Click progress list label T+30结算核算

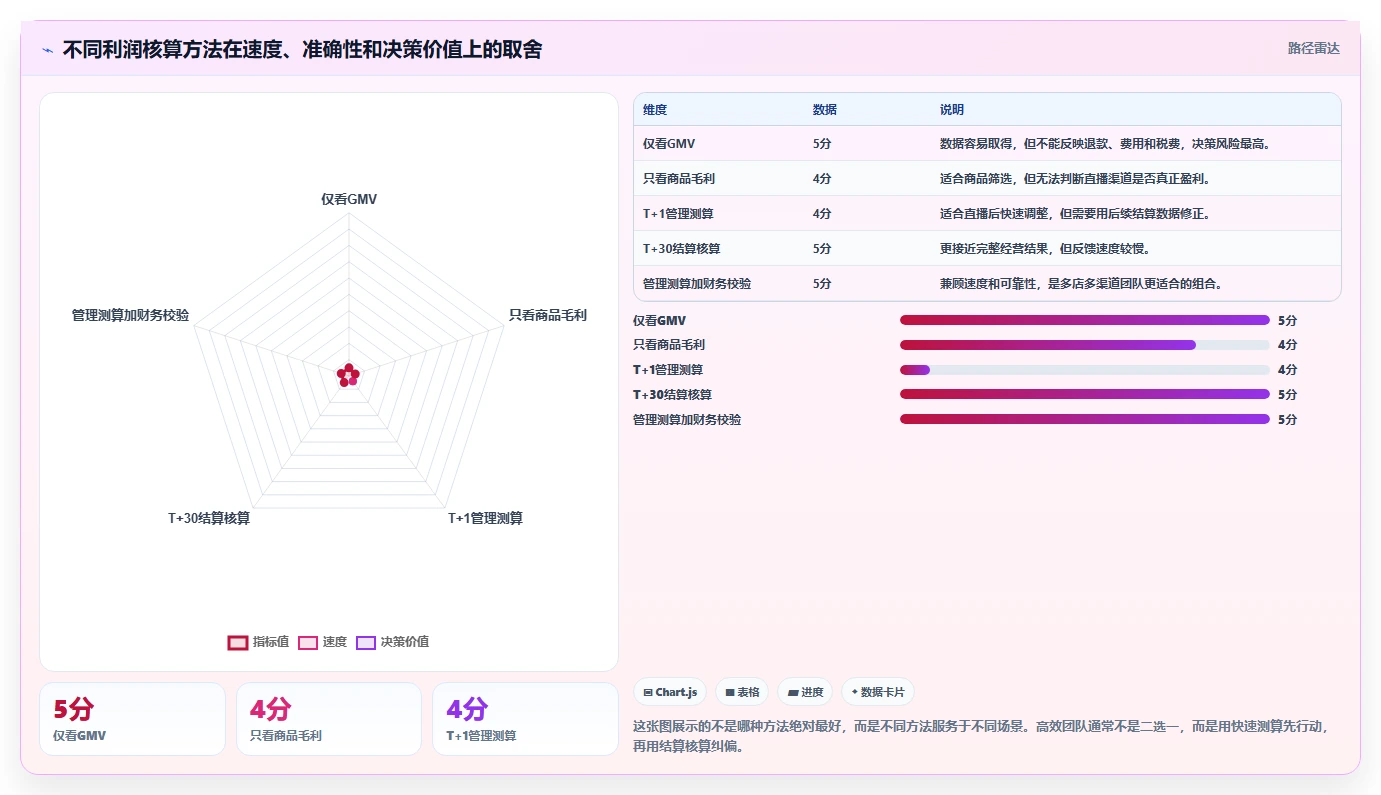tap(673, 395)
